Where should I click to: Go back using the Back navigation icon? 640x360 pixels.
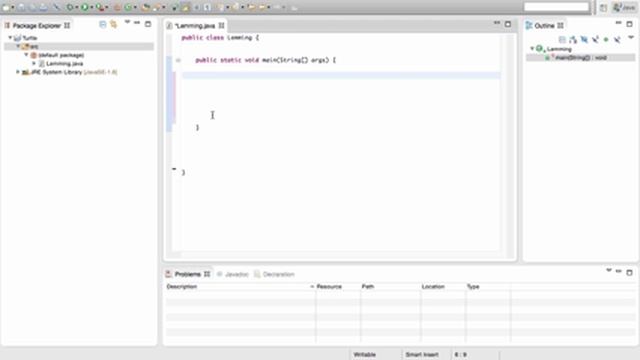click(262, 7)
